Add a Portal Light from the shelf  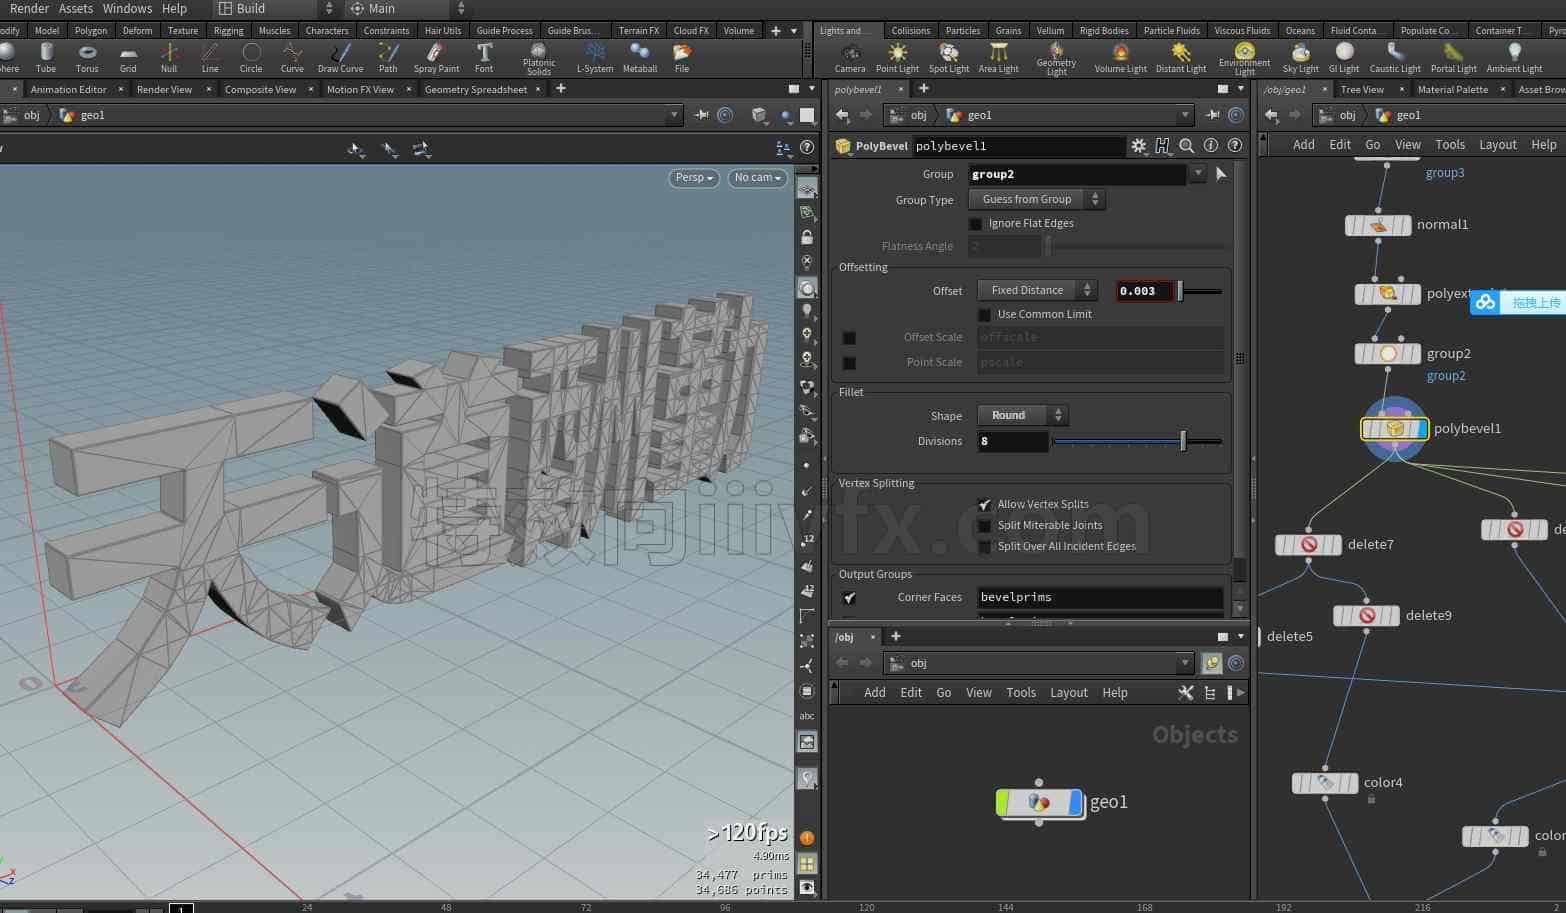1453,58
